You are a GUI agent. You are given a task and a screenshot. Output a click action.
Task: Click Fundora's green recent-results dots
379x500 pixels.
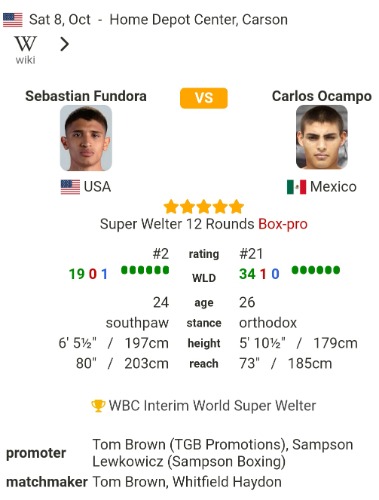tap(145, 270)
